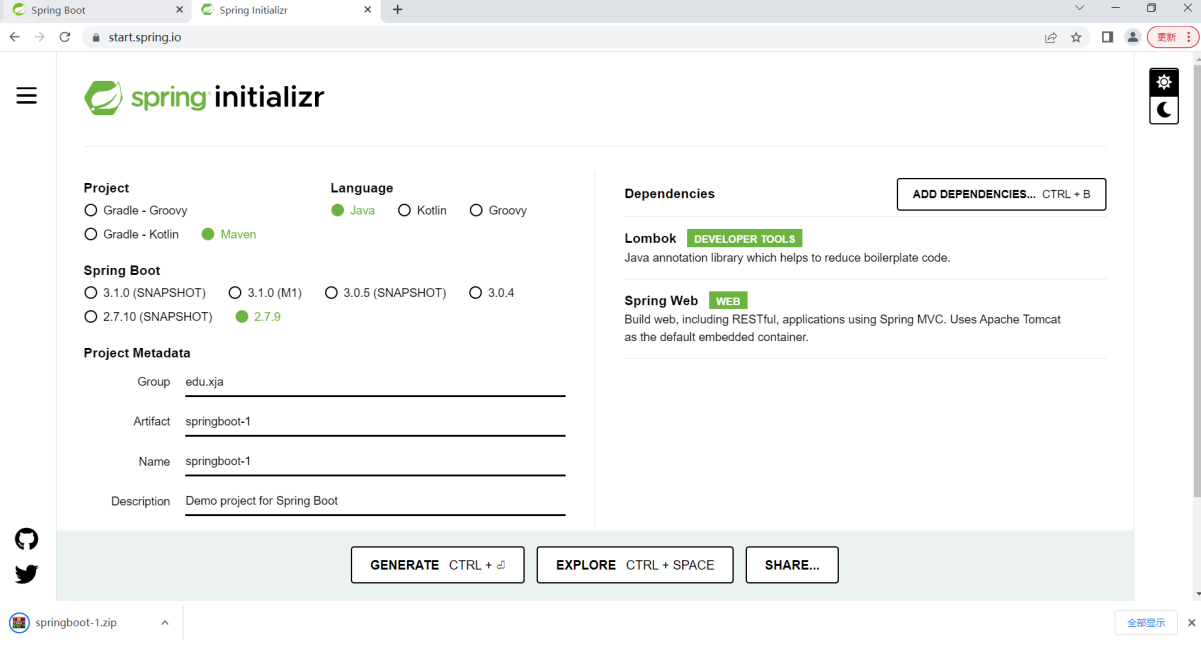Click the Project Metadata heading
1201x651 pixels.
[x=137, y=353]
